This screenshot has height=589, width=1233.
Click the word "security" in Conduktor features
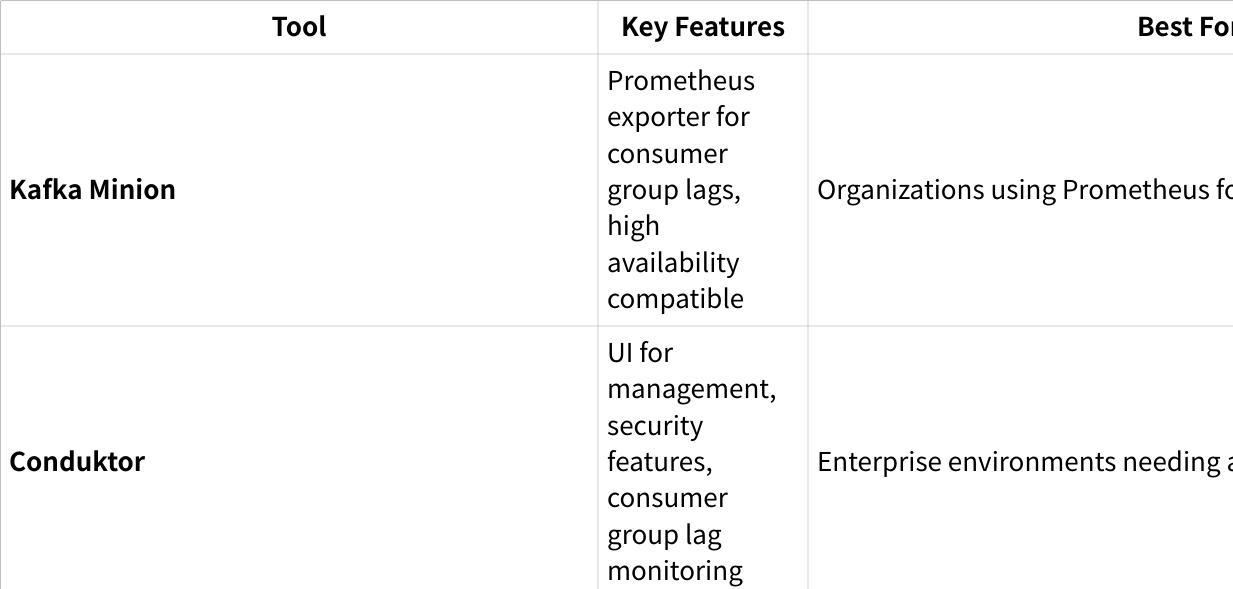coord(655,426)
